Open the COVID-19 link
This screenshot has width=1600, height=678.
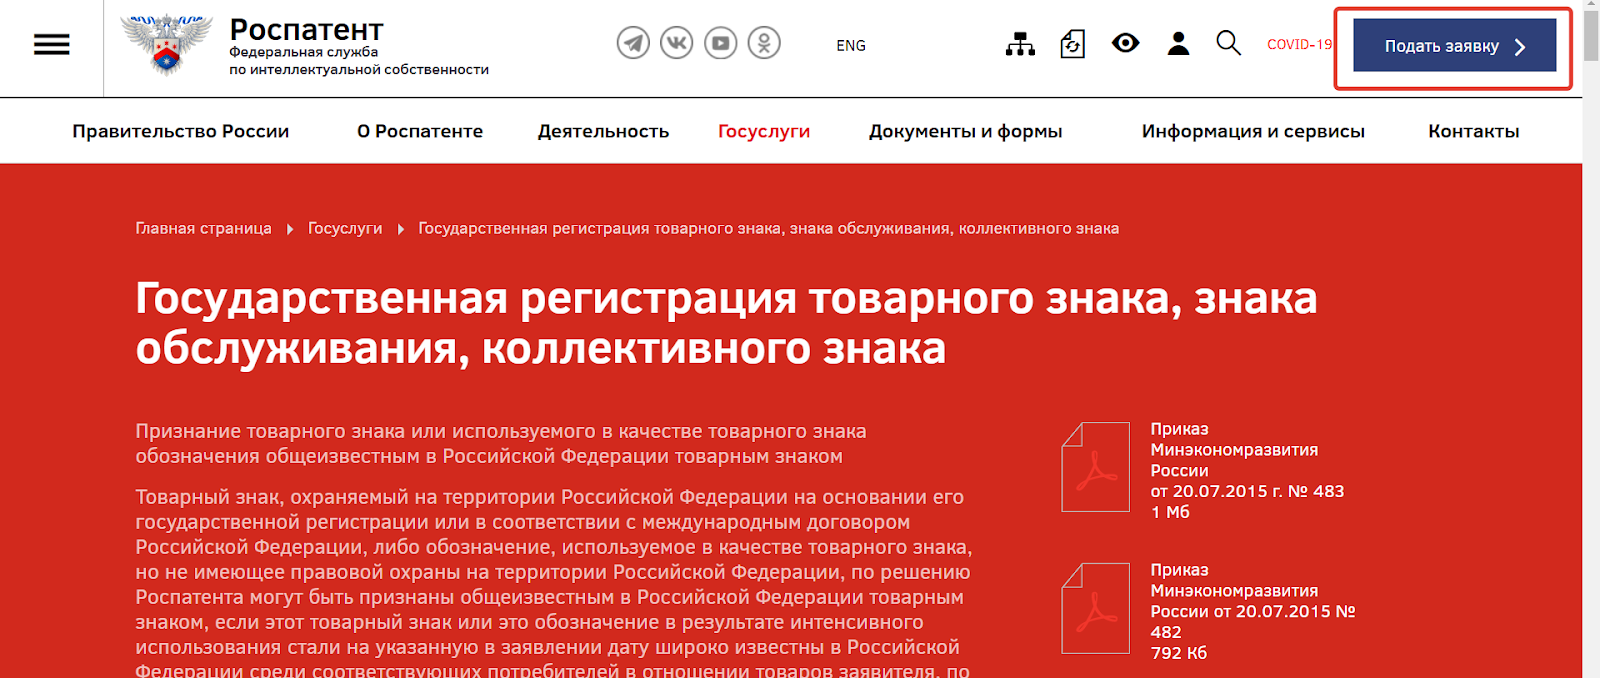pyautogui.click(x=1299, y=44)
